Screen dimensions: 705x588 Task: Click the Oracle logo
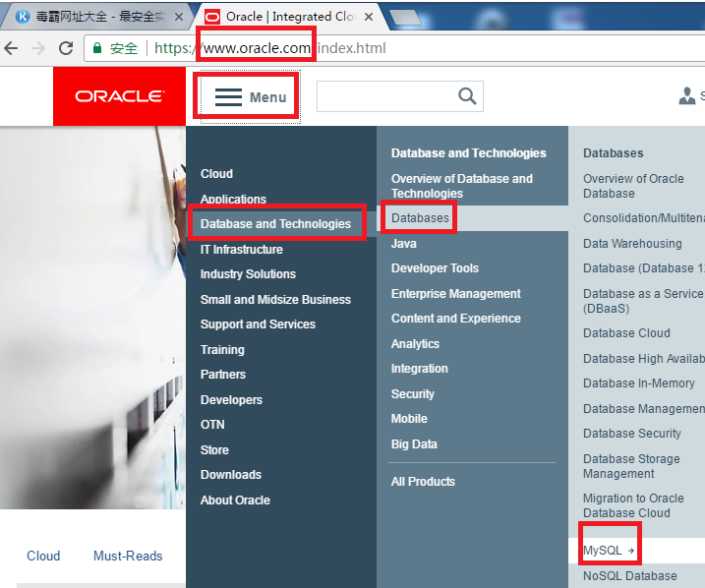(x=119, y=96)
